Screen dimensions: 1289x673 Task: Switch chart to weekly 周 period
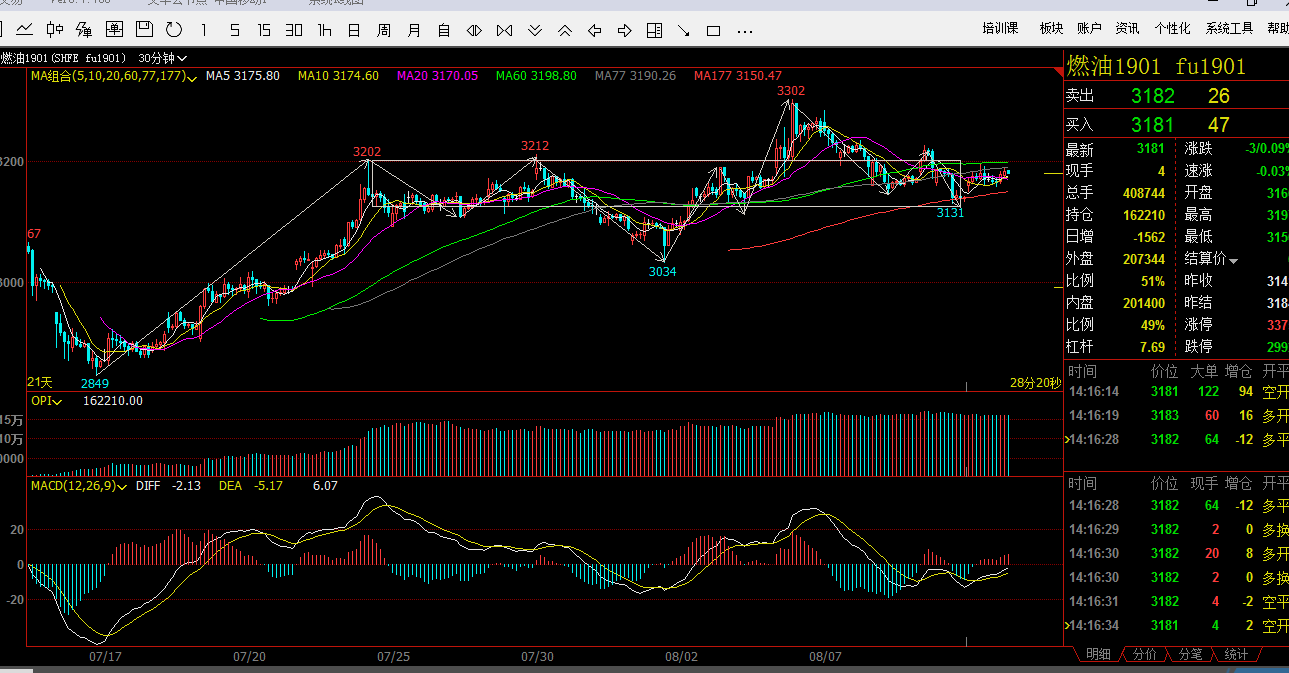[x=384, y=30]
